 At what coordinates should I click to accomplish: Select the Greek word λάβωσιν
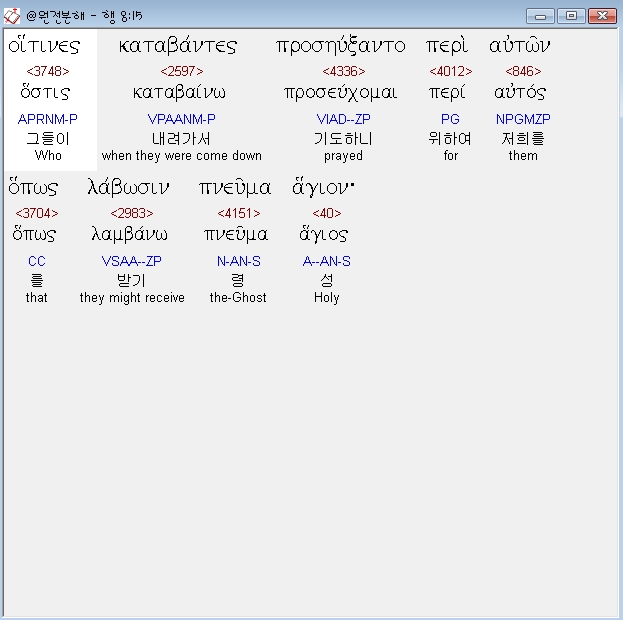[128, 187]
